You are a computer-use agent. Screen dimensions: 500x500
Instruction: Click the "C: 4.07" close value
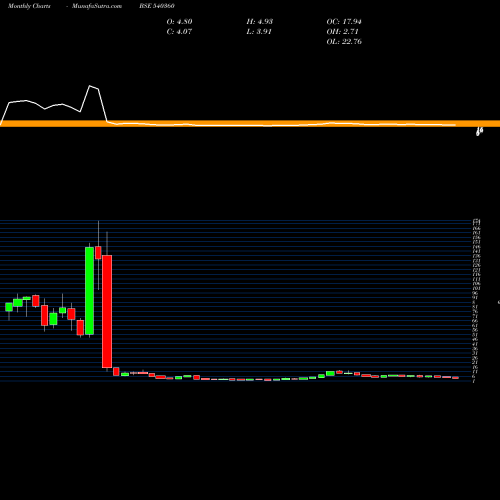pyautogui.click(x=179, y=32)
